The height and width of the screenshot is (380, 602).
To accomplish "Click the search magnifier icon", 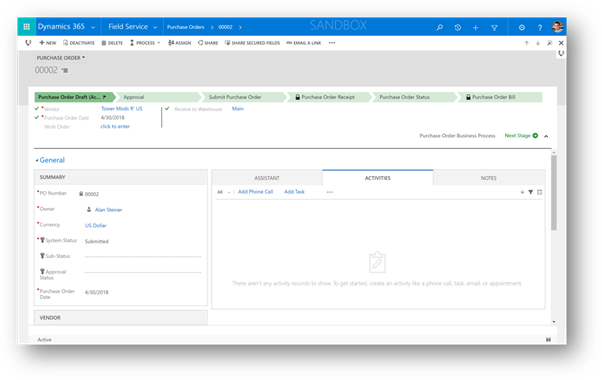I will pyautogui.click(x=440, y=27).
